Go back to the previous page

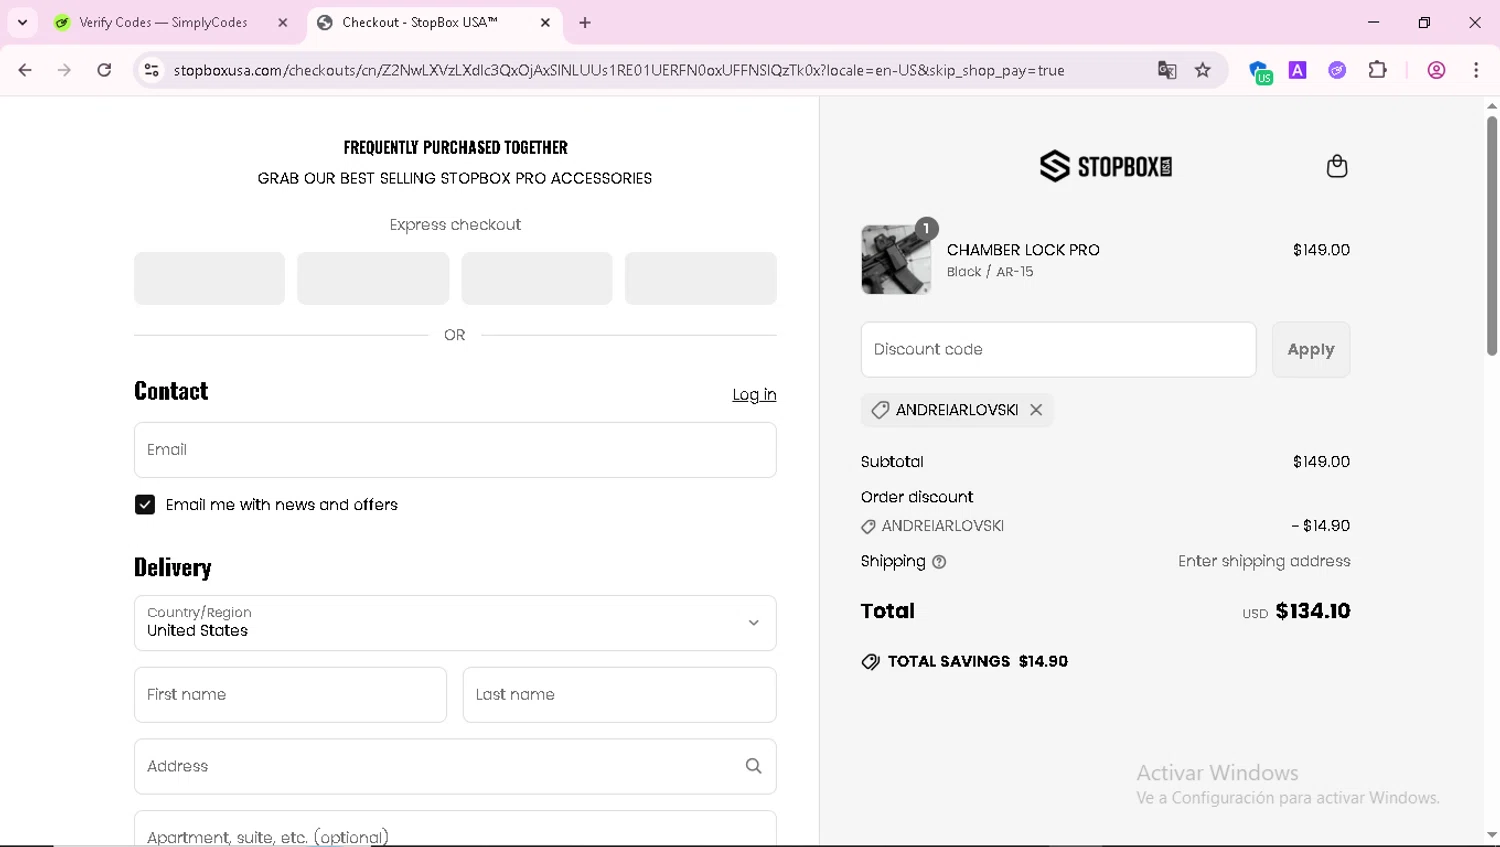25,70
